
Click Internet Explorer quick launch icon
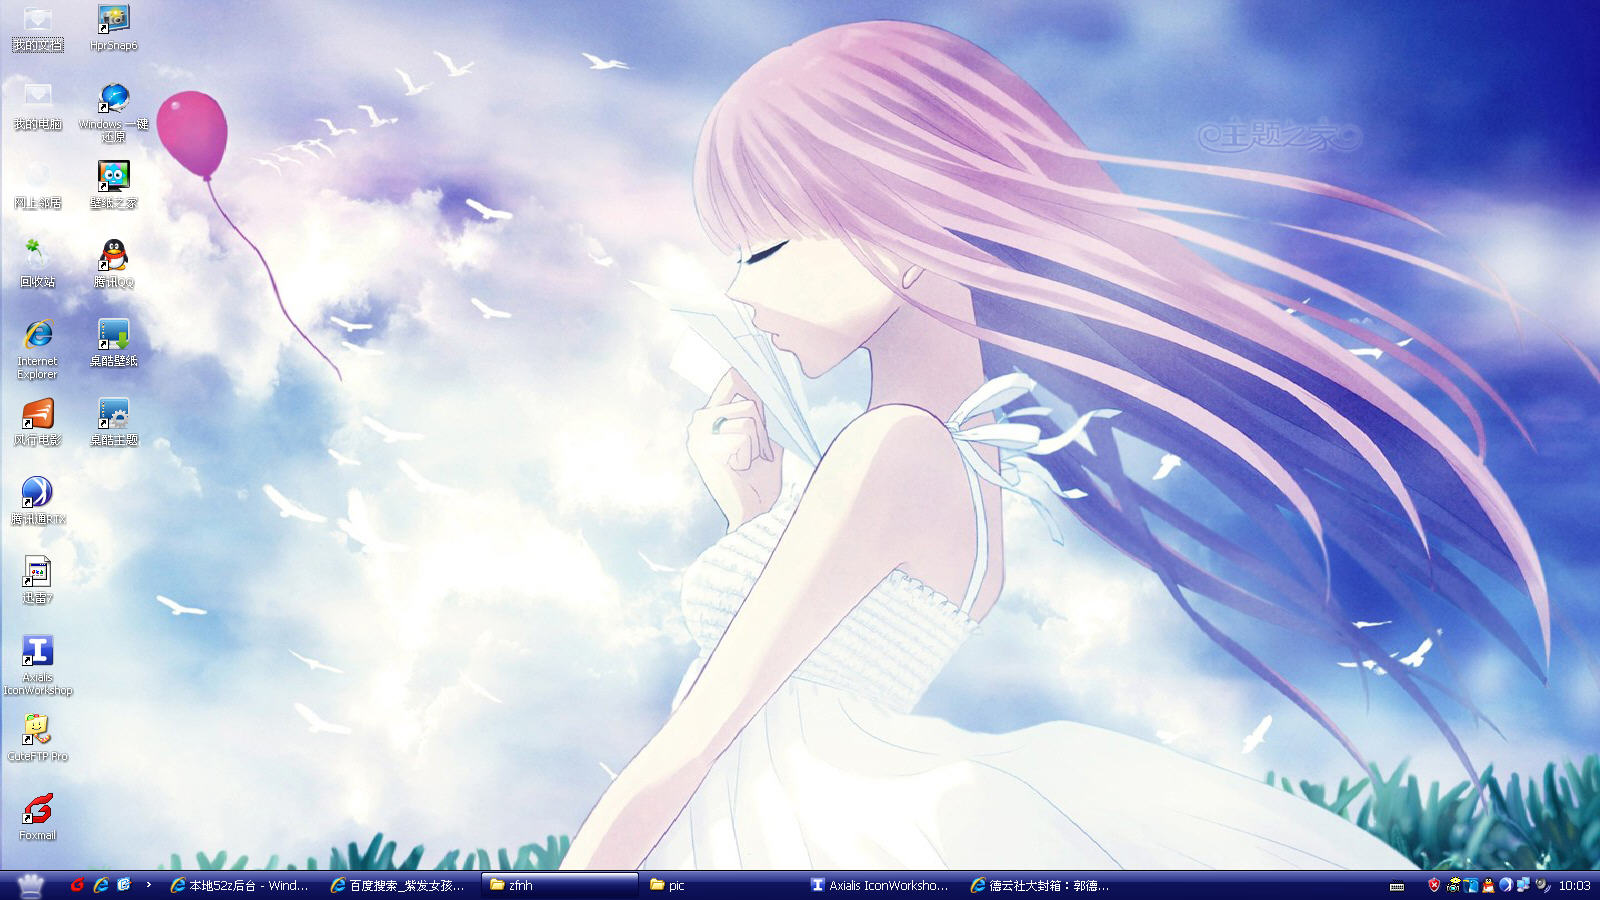pos(101,885)
